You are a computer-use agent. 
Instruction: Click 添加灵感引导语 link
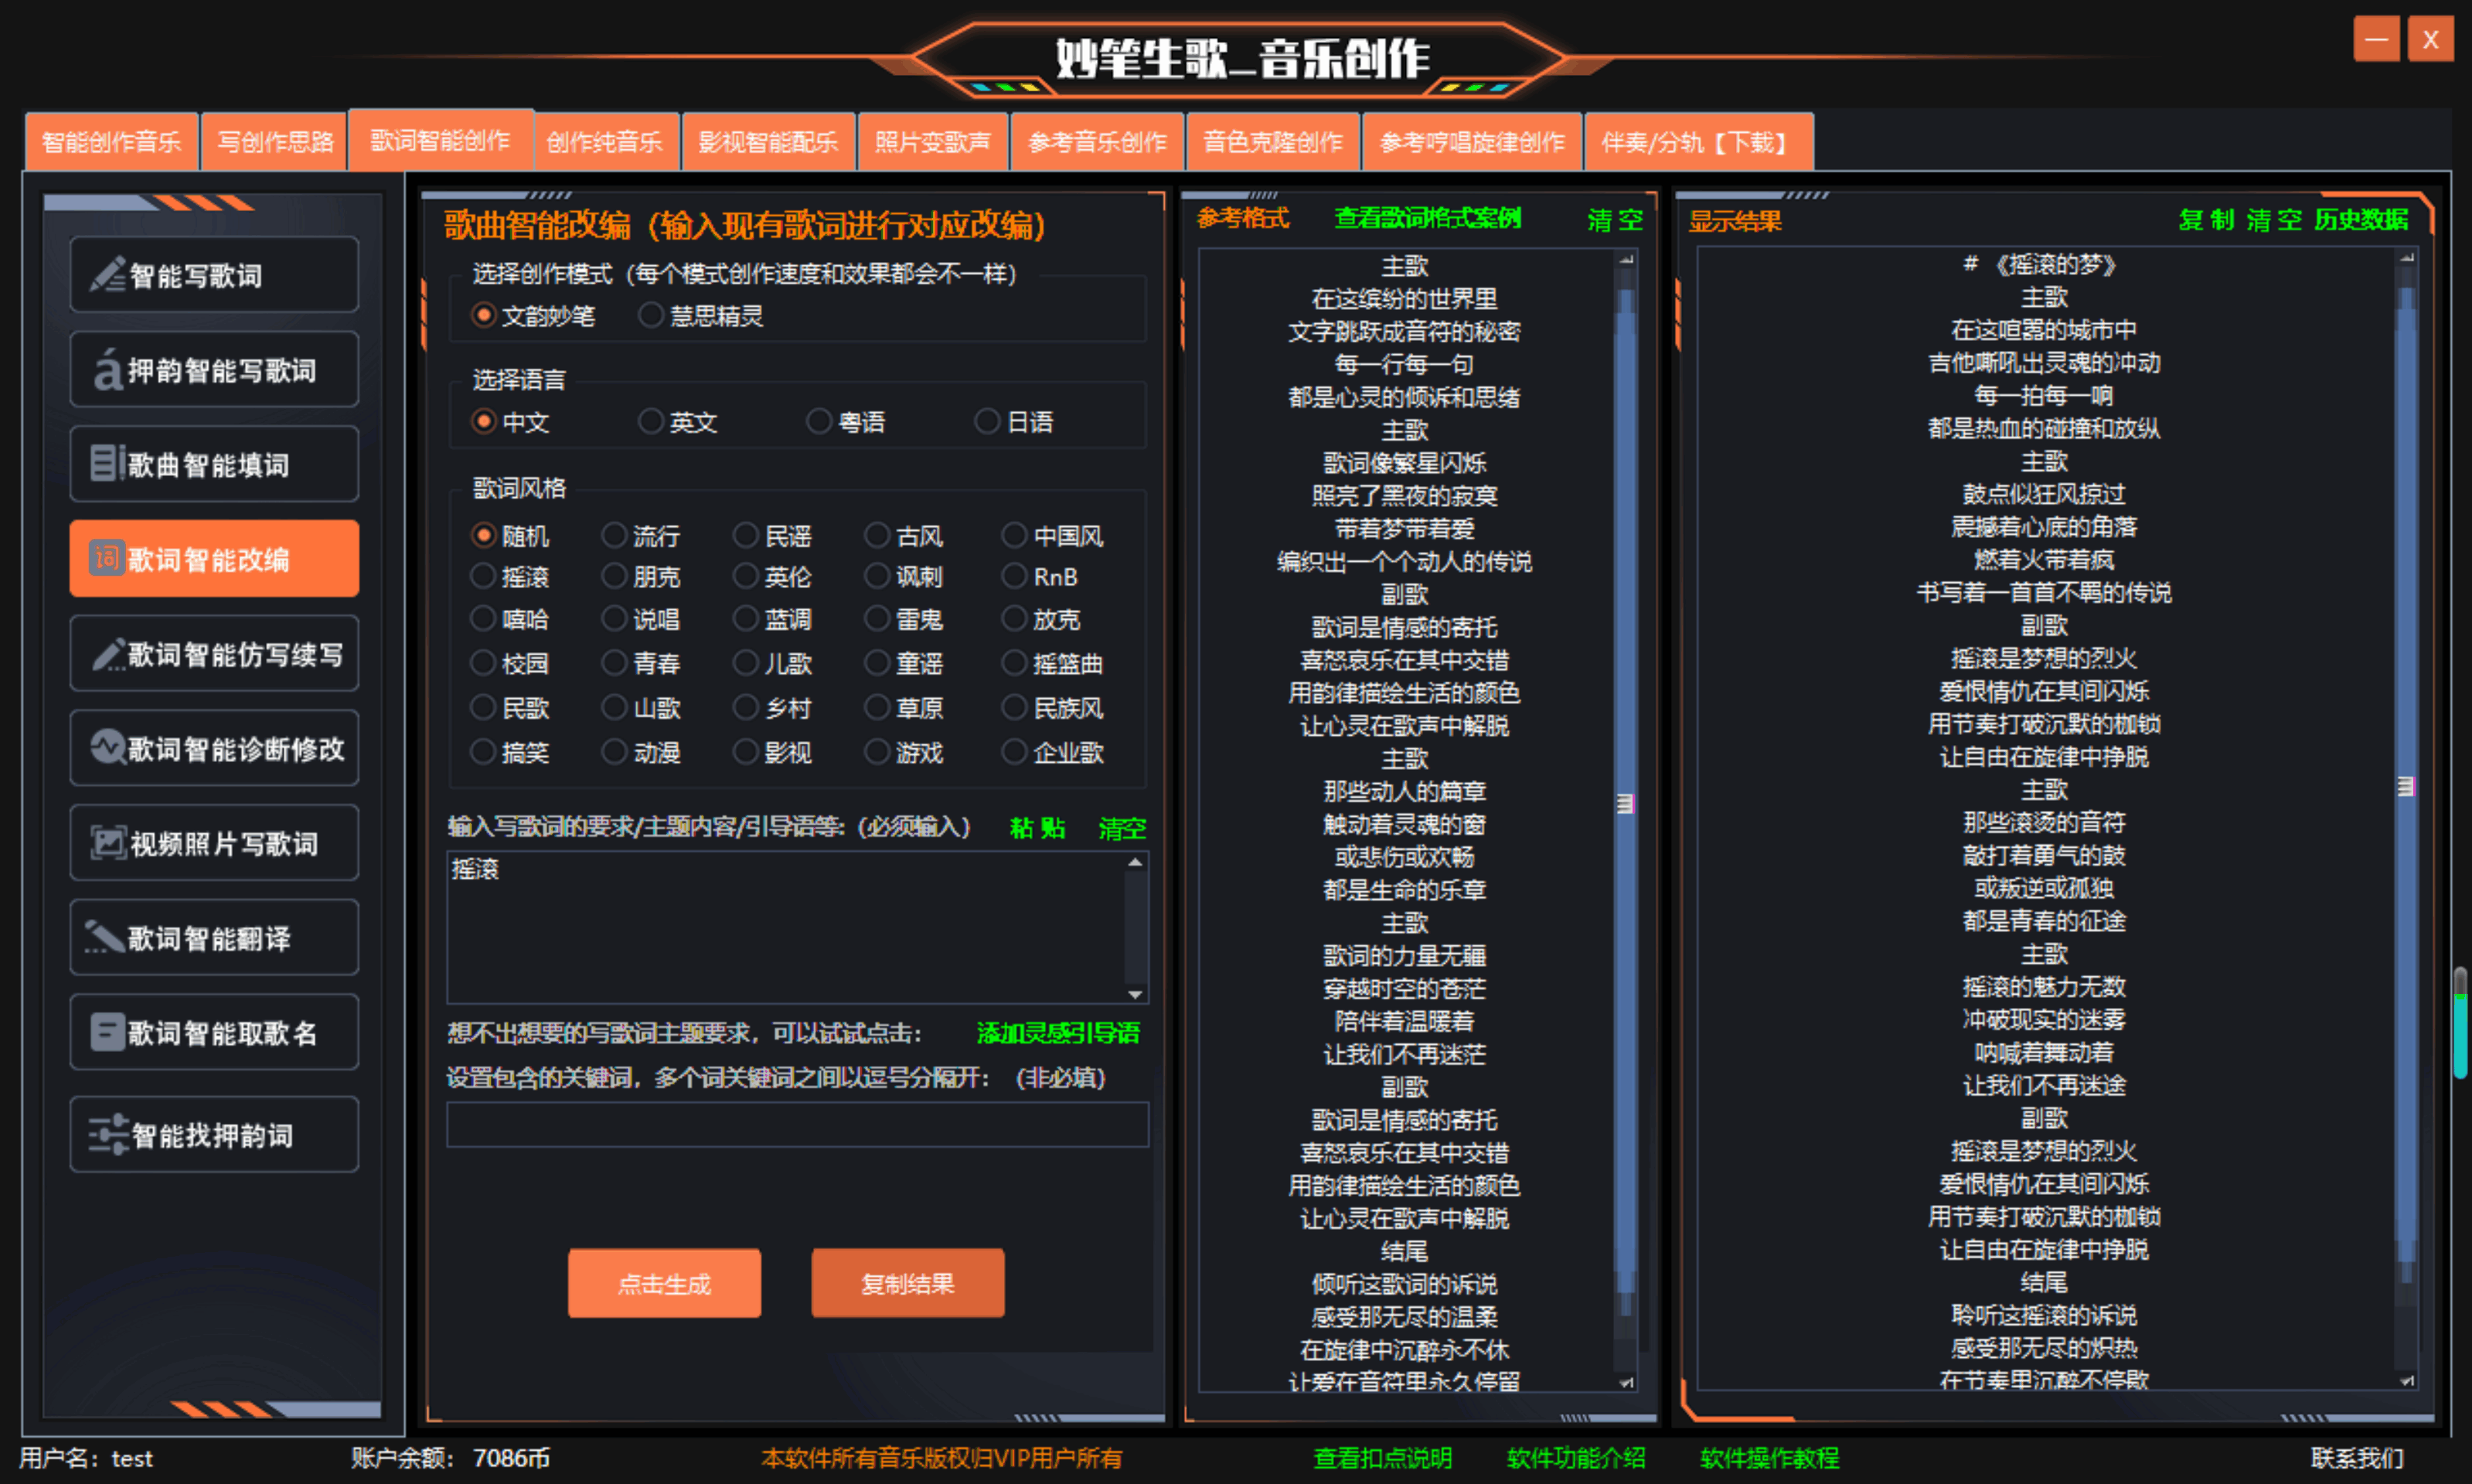(x=1059, y=1033)
